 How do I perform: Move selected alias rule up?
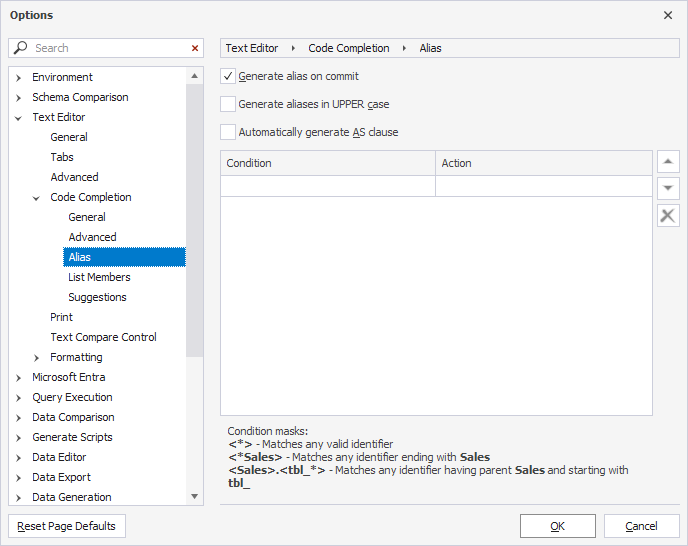(668, 162)
